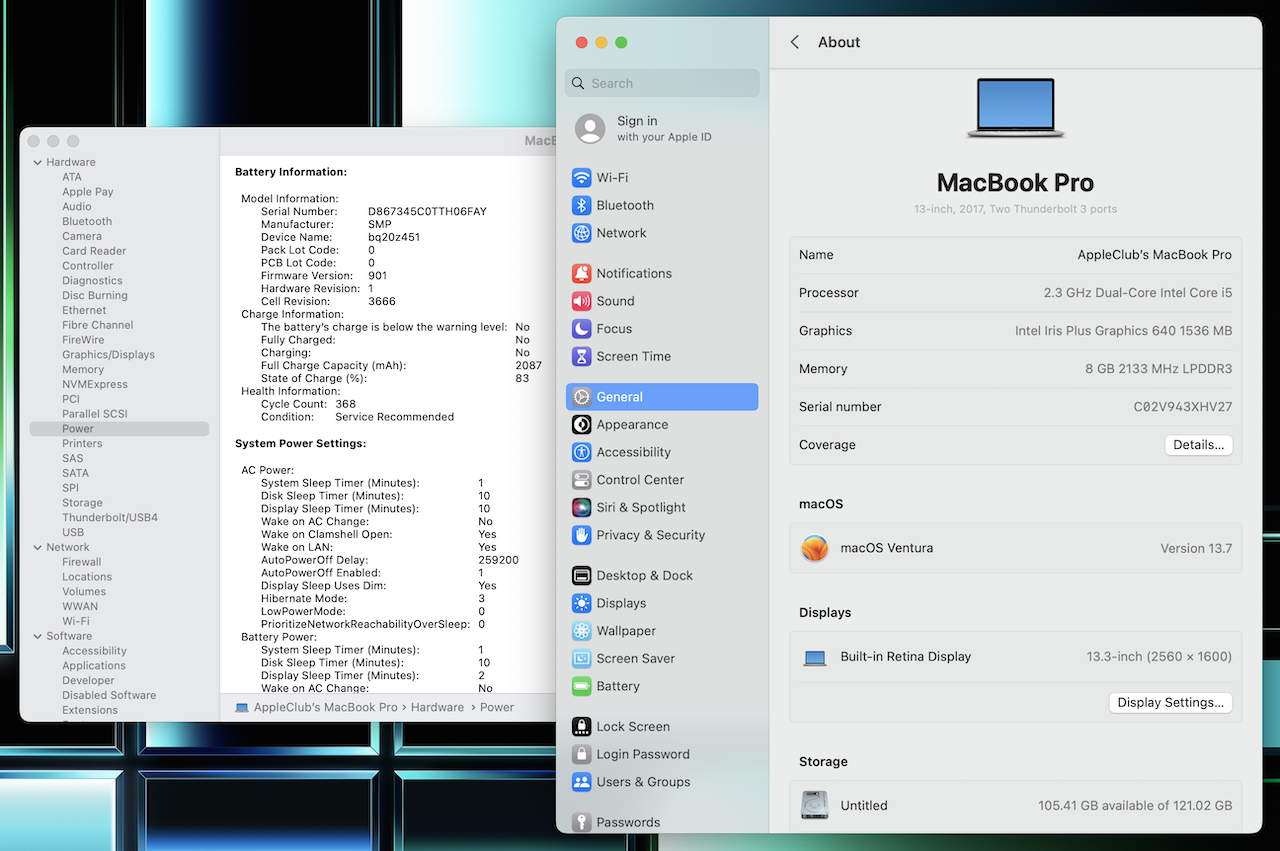Click the 105.41 GB available storage text
Viewport: 1280px width, 851px height.
coord(1135,805)
